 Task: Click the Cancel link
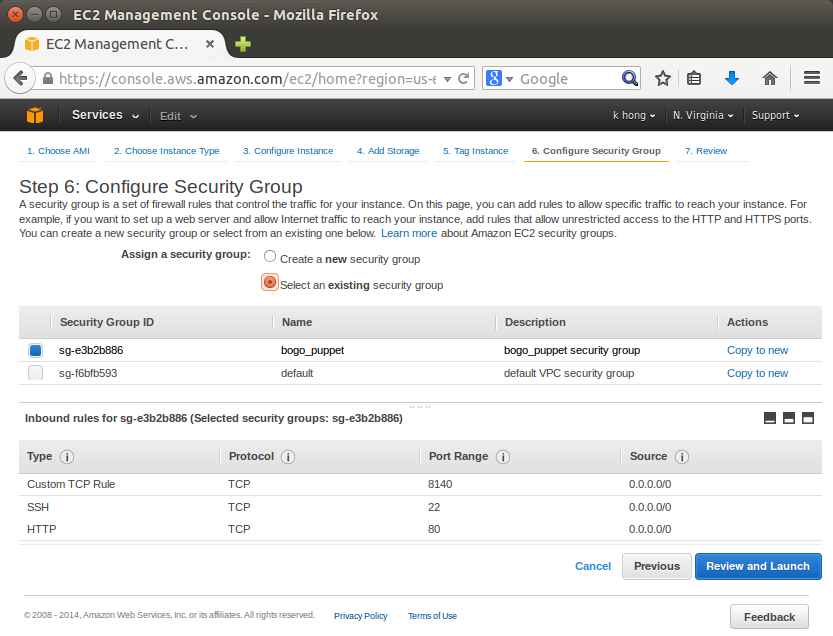coord(593,566)
